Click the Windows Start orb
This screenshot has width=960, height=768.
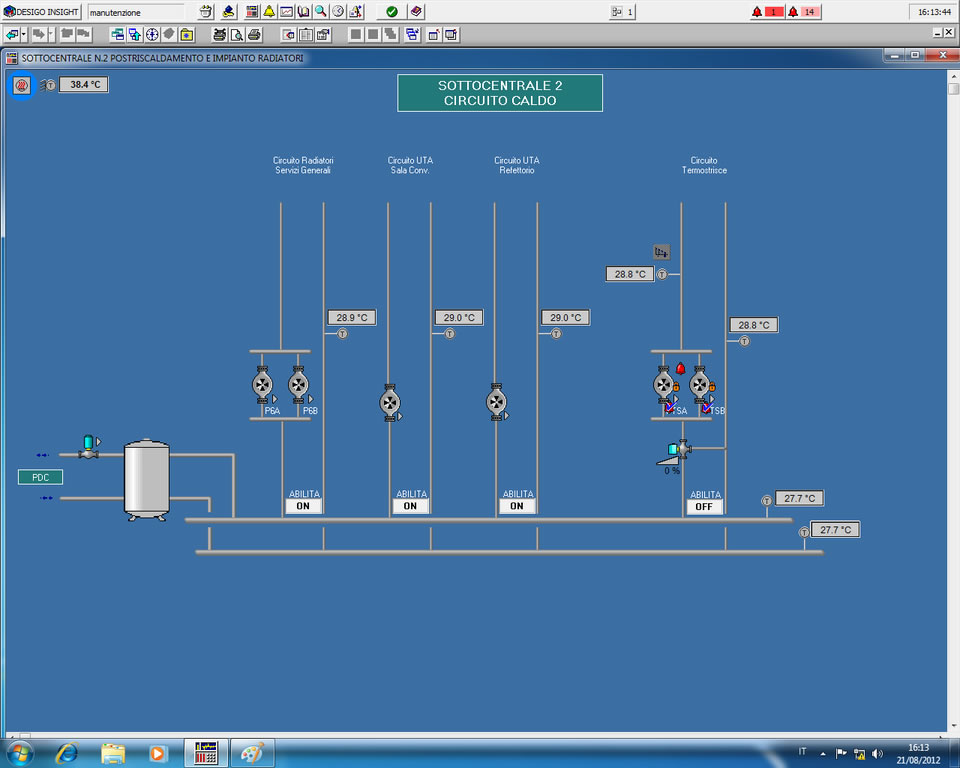point(20,753)
